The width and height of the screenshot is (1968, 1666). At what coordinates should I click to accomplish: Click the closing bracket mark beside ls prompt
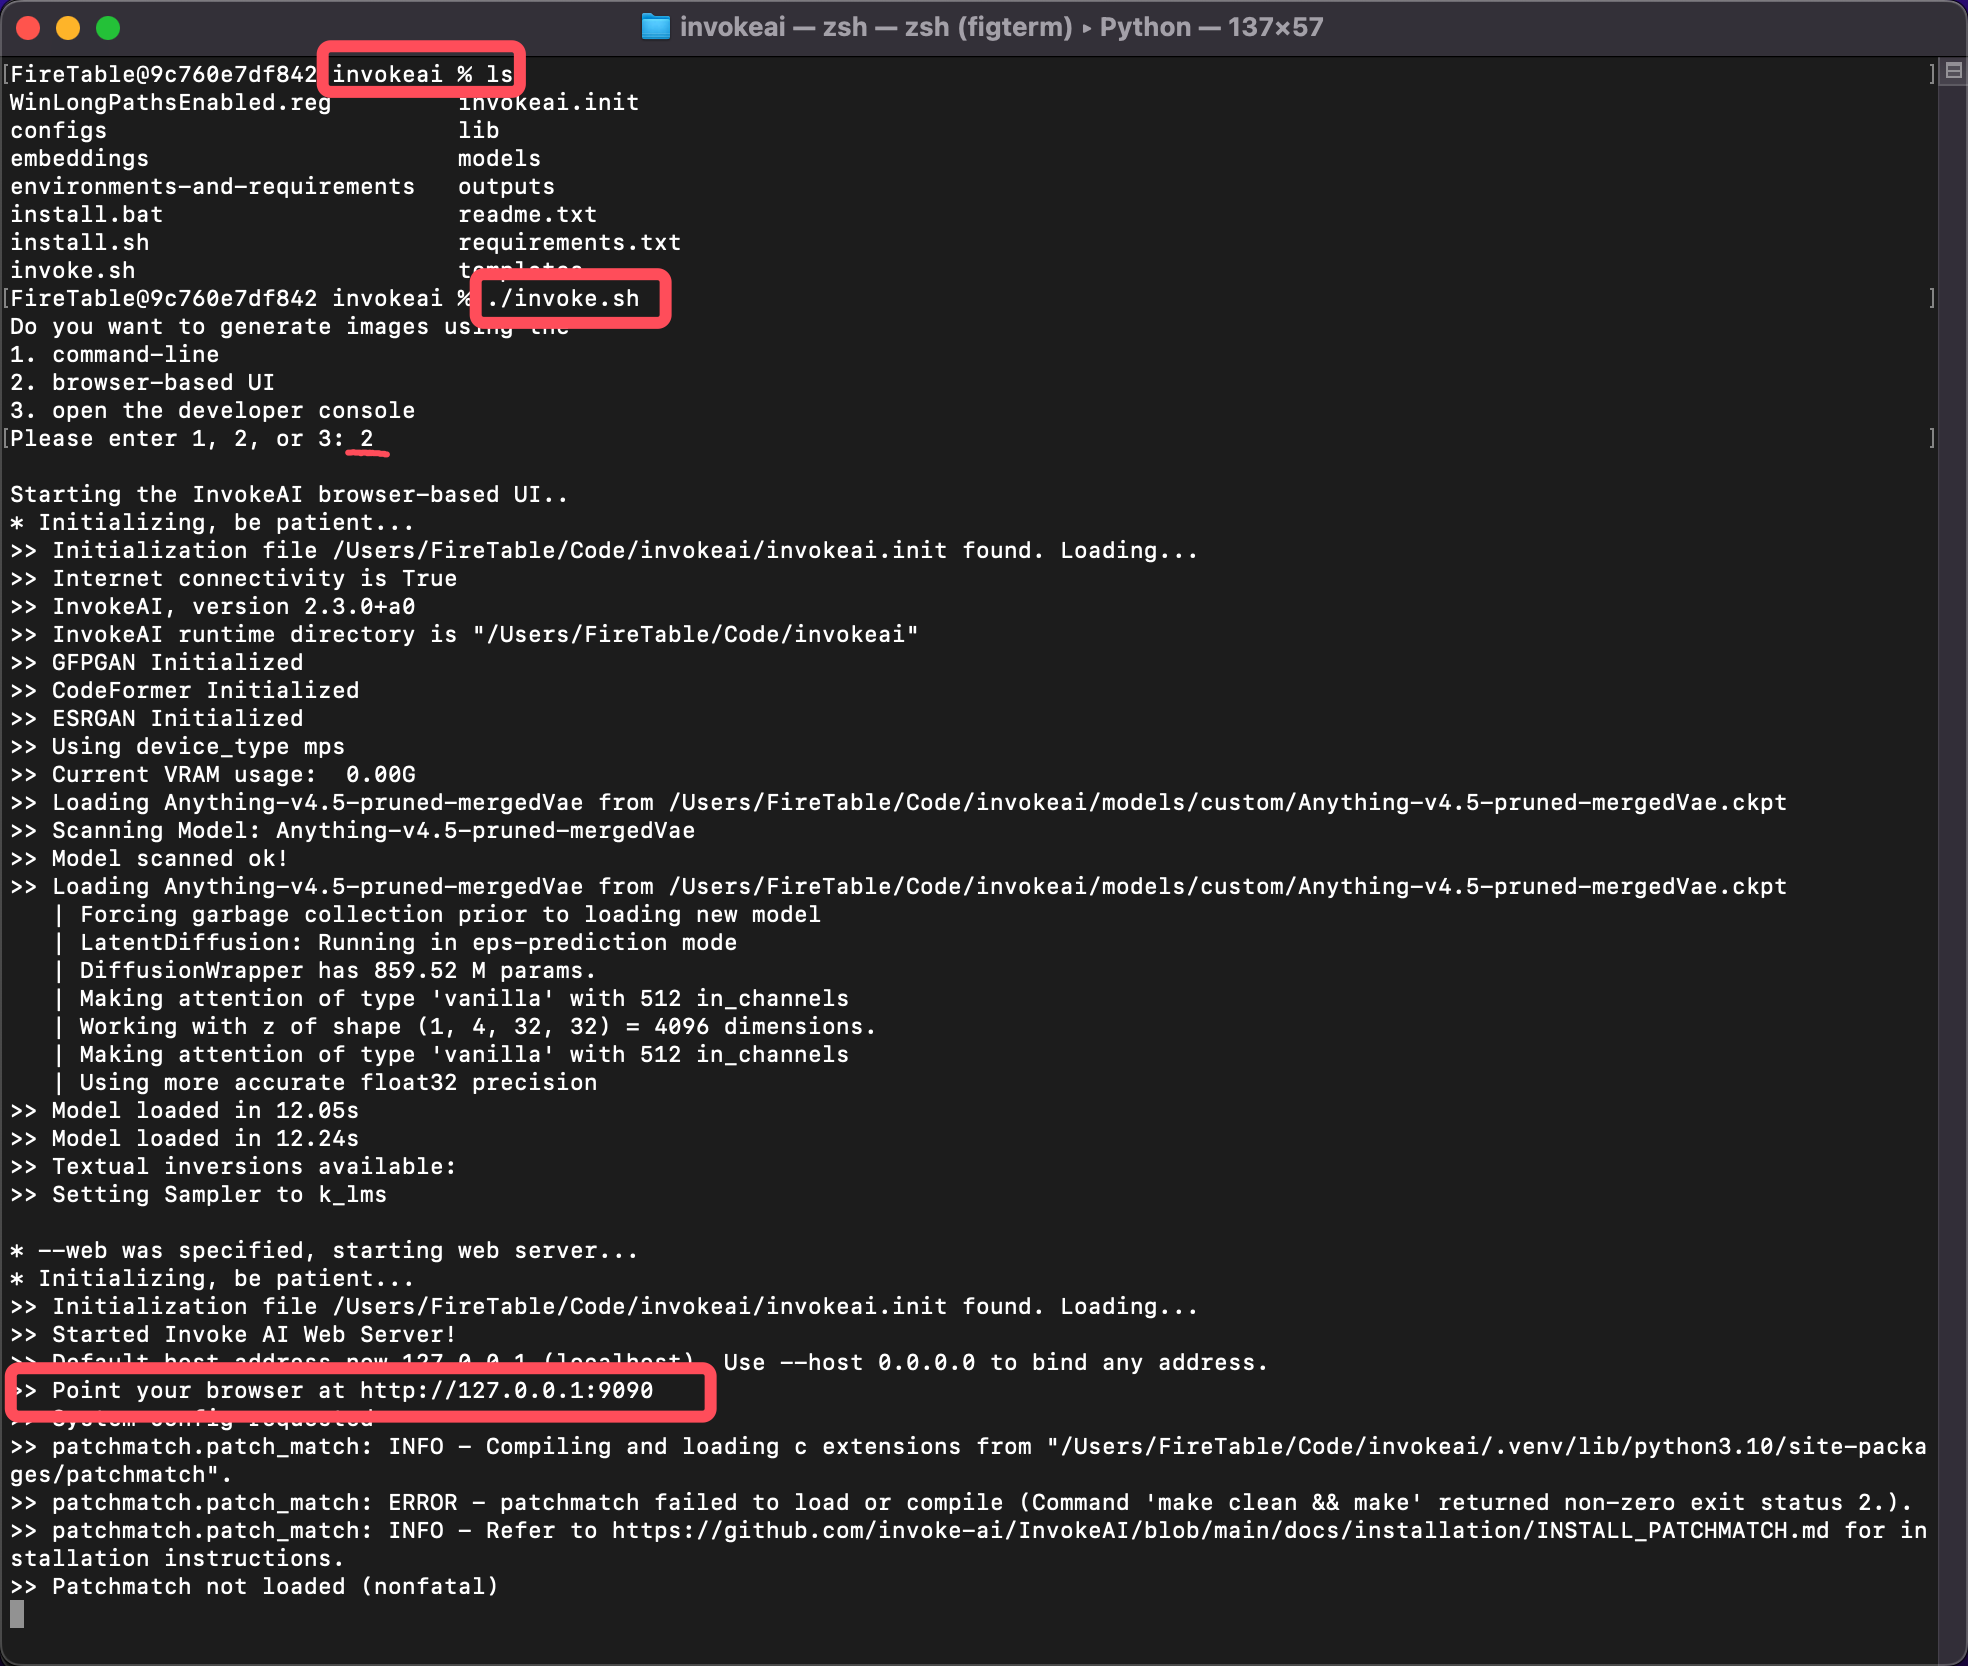(1932, 74)
